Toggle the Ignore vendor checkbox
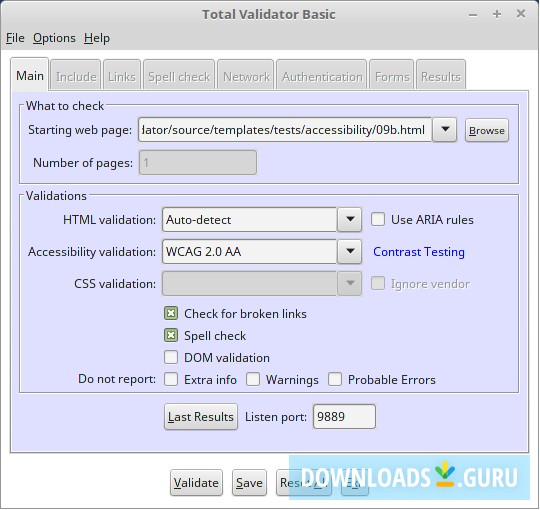The height and width of the screenshot is (510, 540). (x=378, y=284)
